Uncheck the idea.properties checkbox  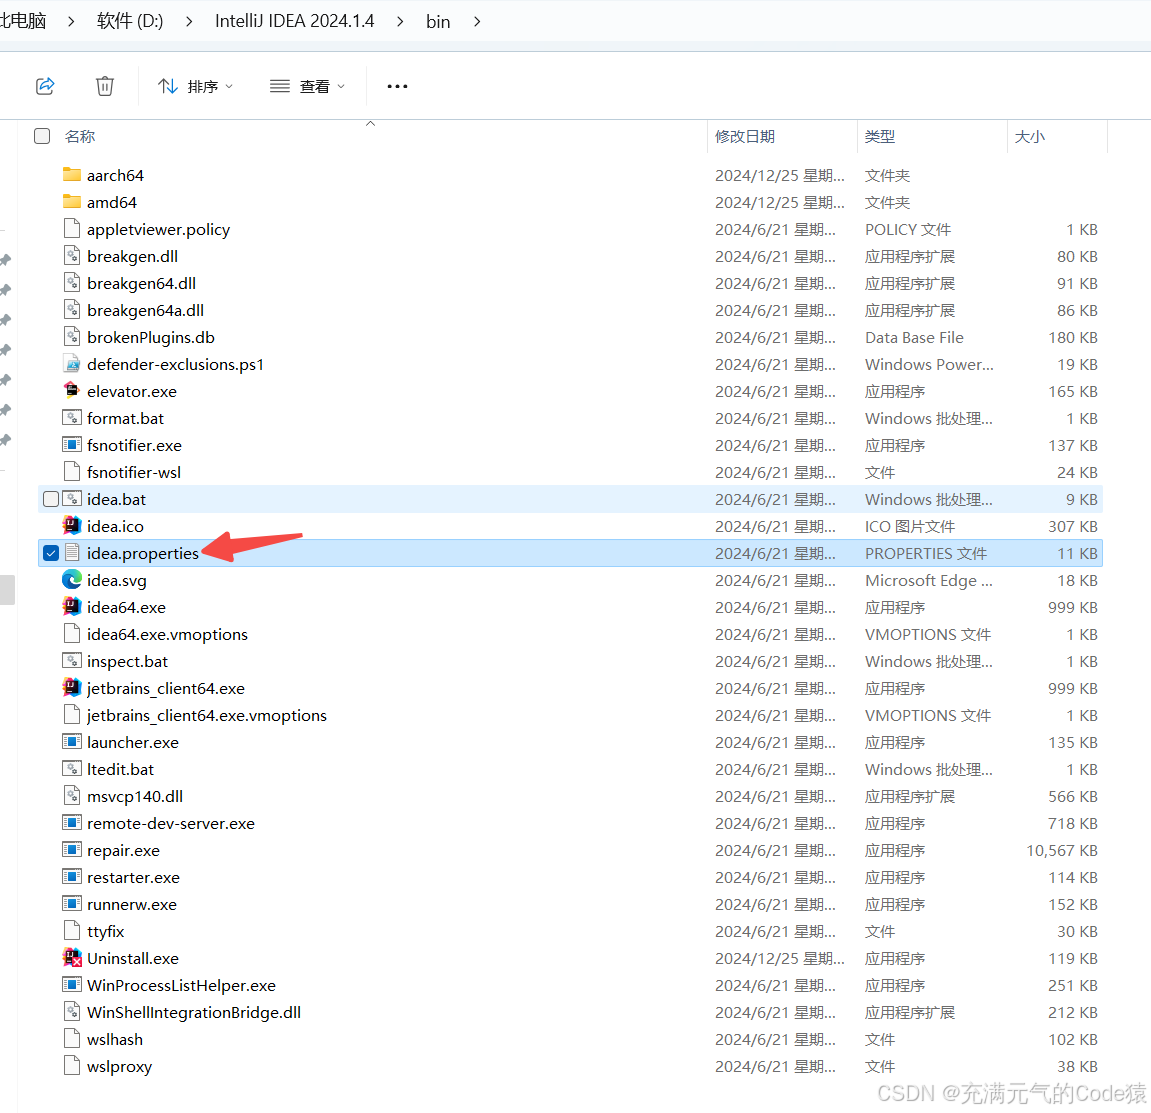click(51, 553)
